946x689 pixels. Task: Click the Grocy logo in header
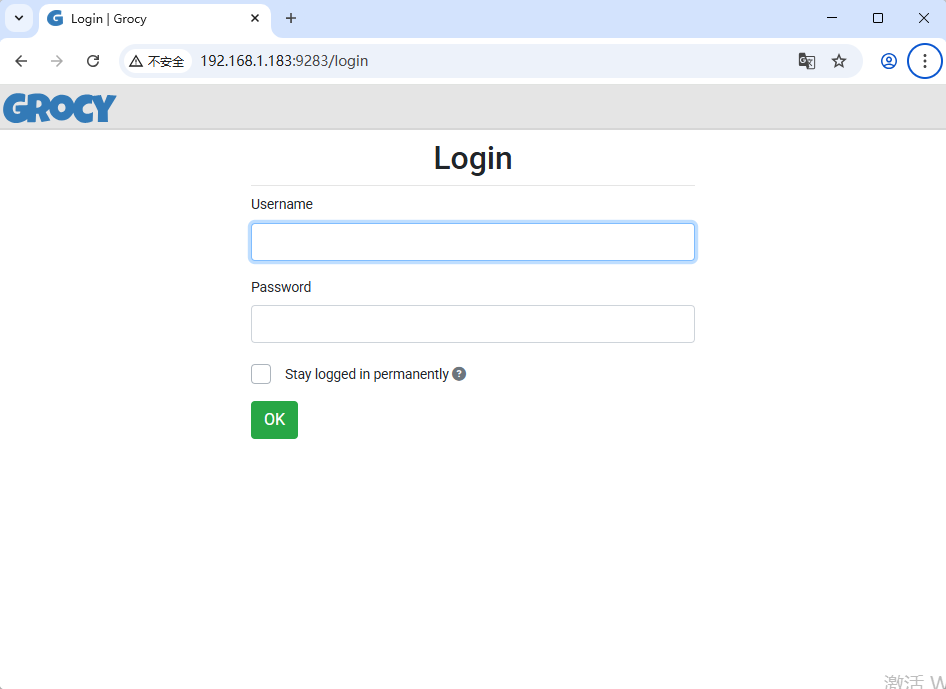[60, 108]
